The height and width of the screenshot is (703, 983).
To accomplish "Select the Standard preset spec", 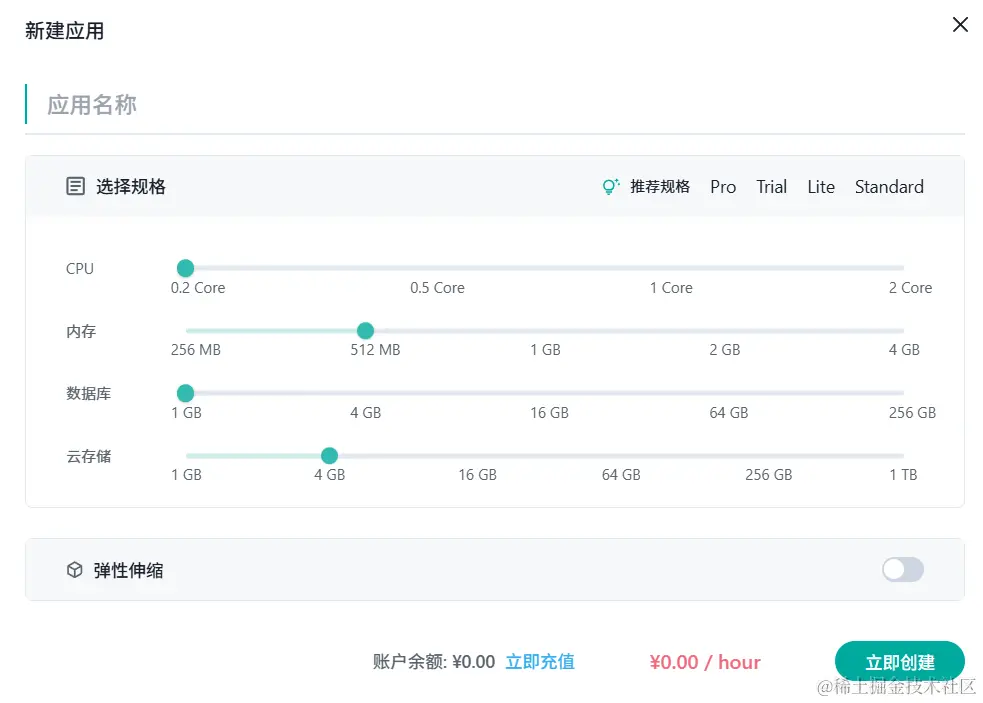I will 889,187.
